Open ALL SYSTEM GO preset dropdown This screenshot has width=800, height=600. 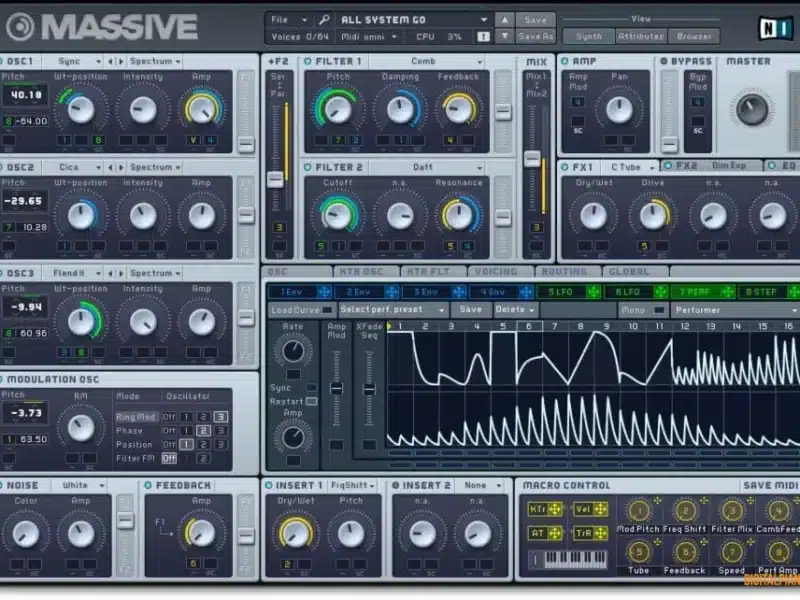coord(413,20)
